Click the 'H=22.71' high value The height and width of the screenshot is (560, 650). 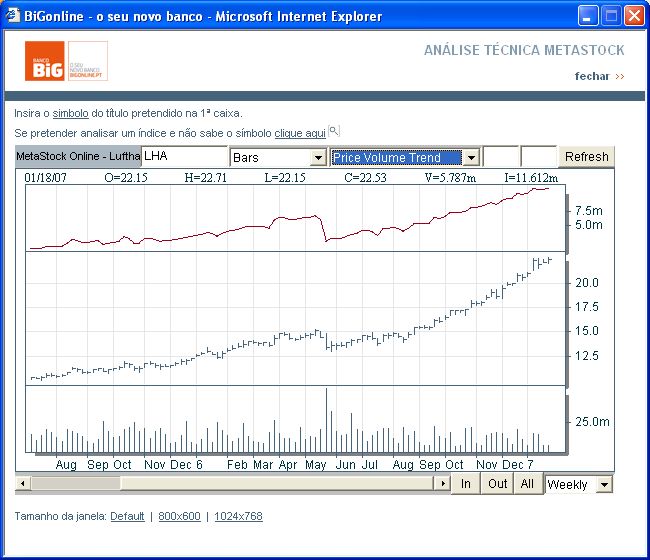[206, 178]
